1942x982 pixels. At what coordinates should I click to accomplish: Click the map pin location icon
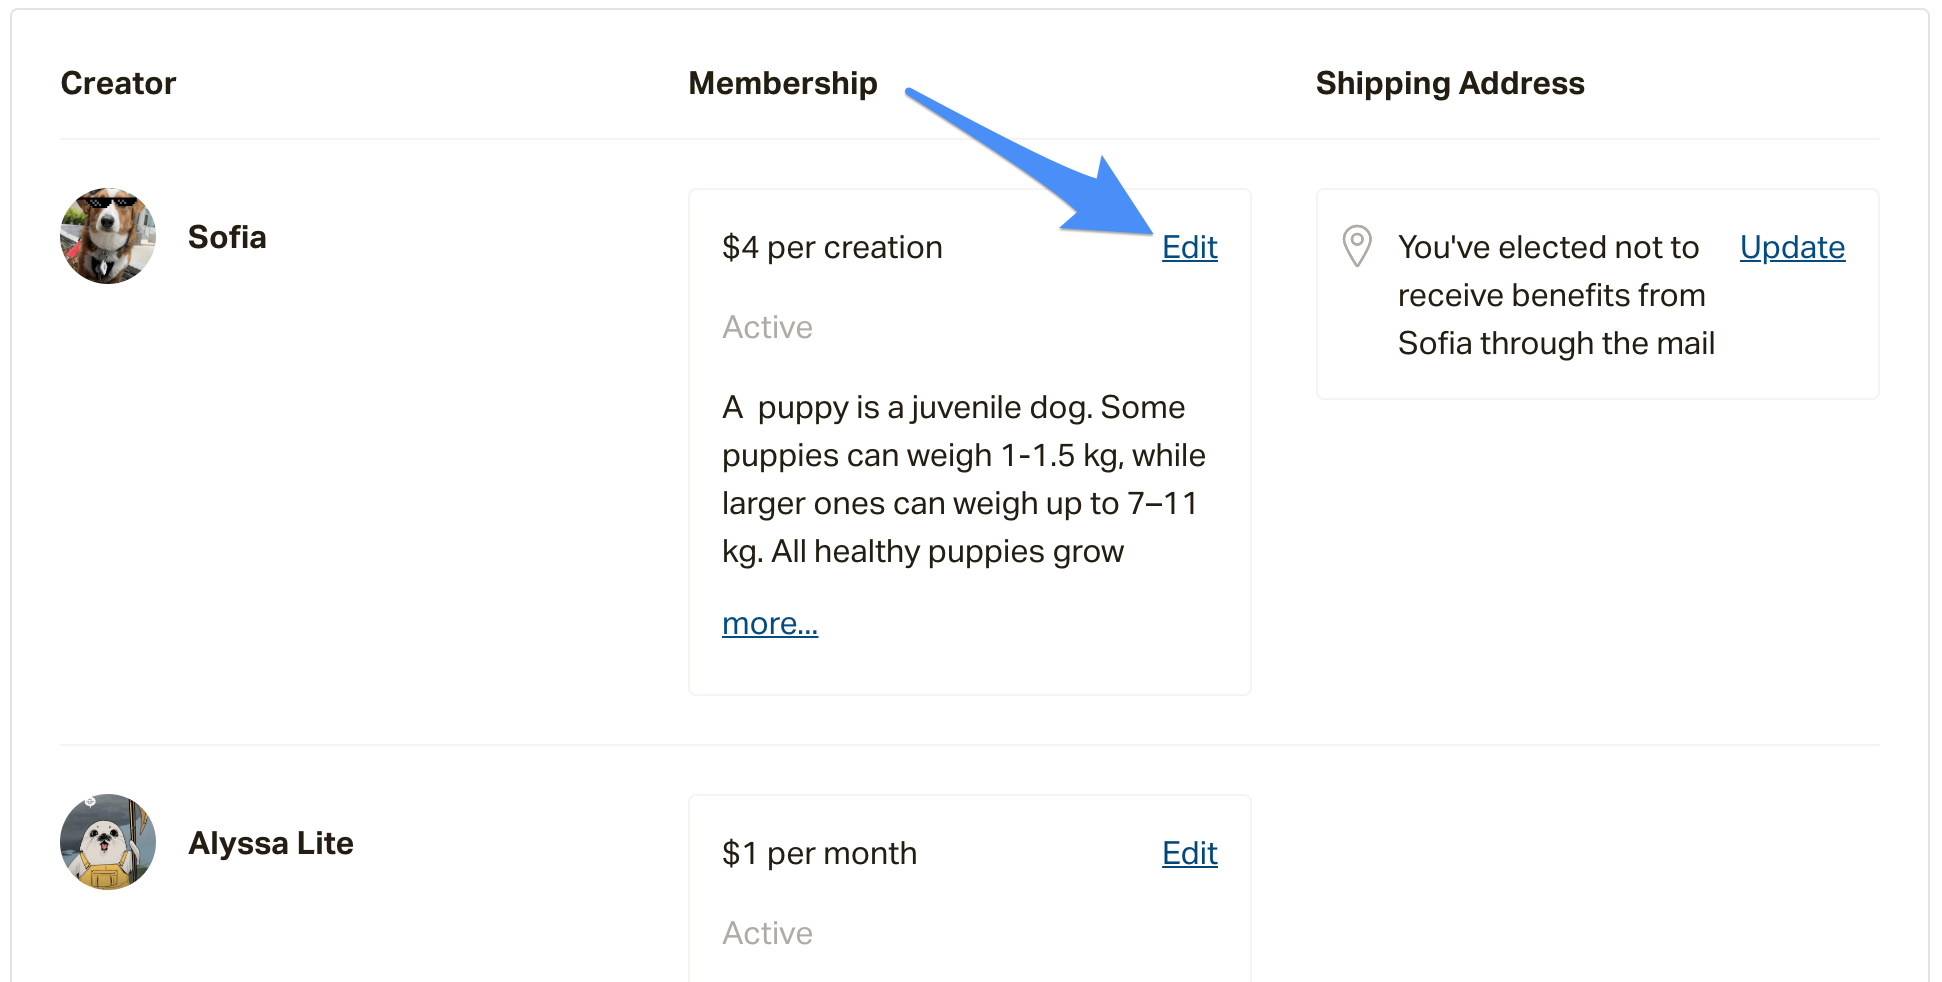(x=1356, y=246)
